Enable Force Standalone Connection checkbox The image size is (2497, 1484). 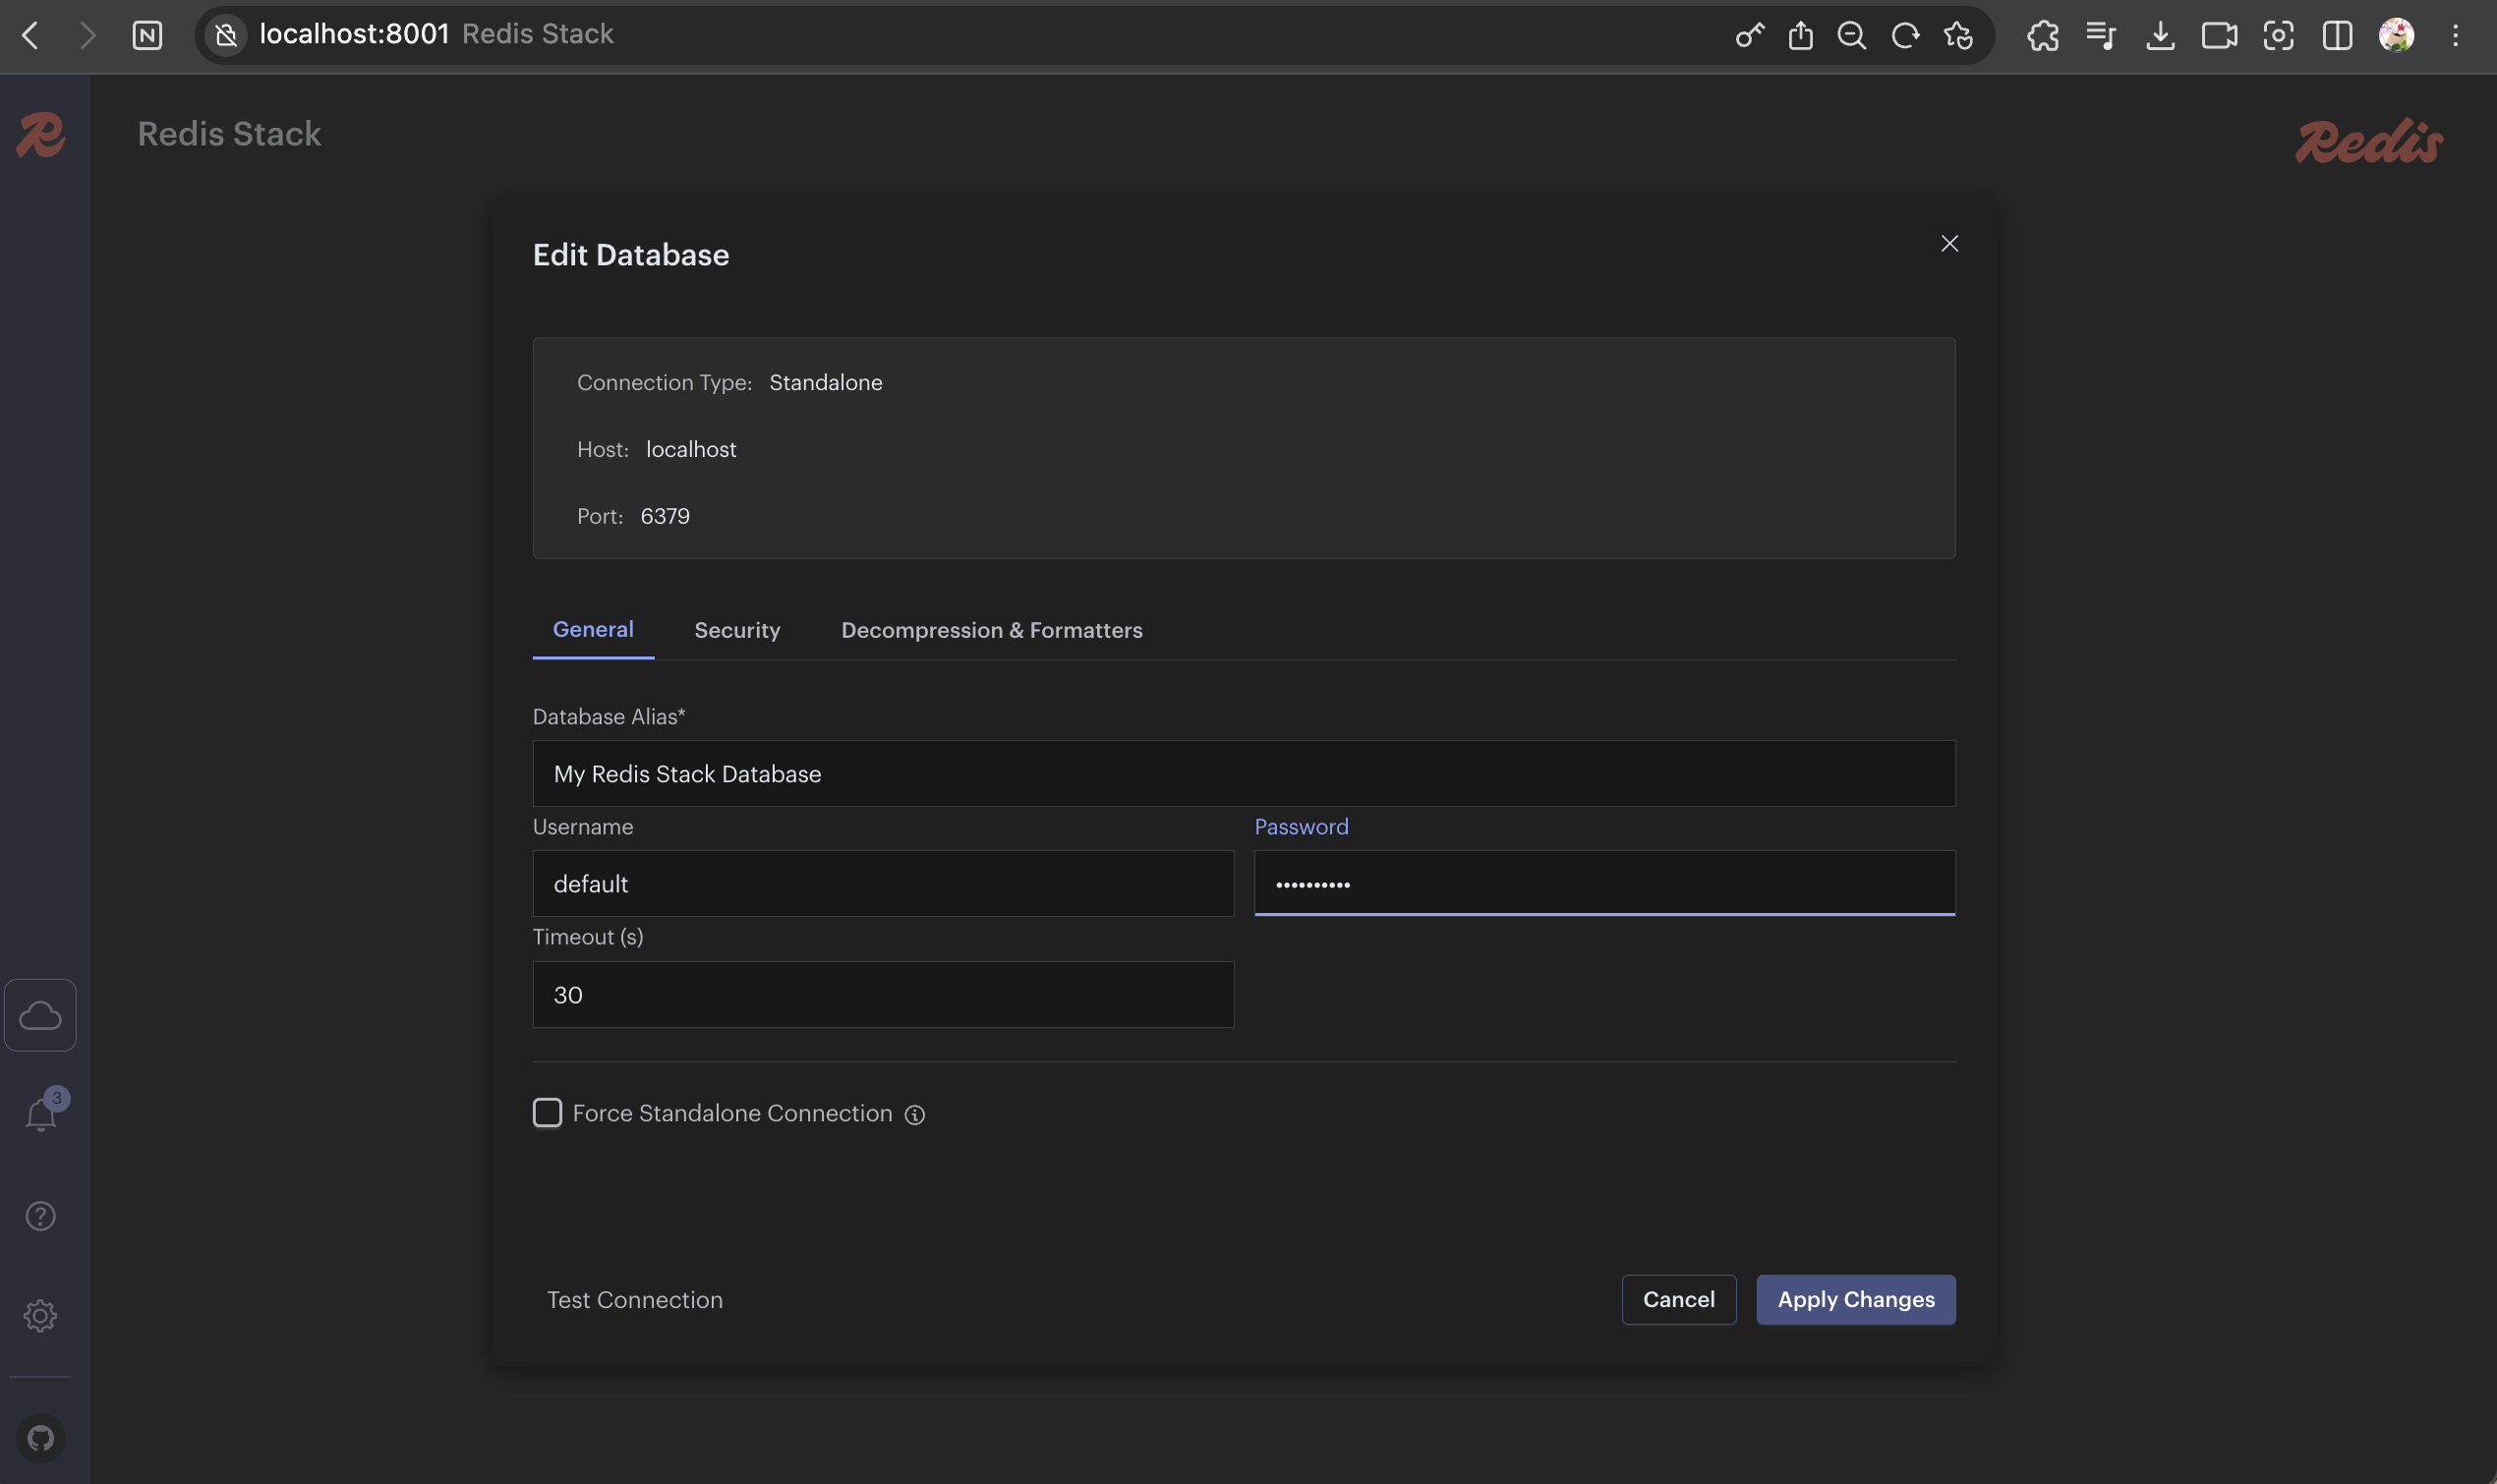point(547,1113)
